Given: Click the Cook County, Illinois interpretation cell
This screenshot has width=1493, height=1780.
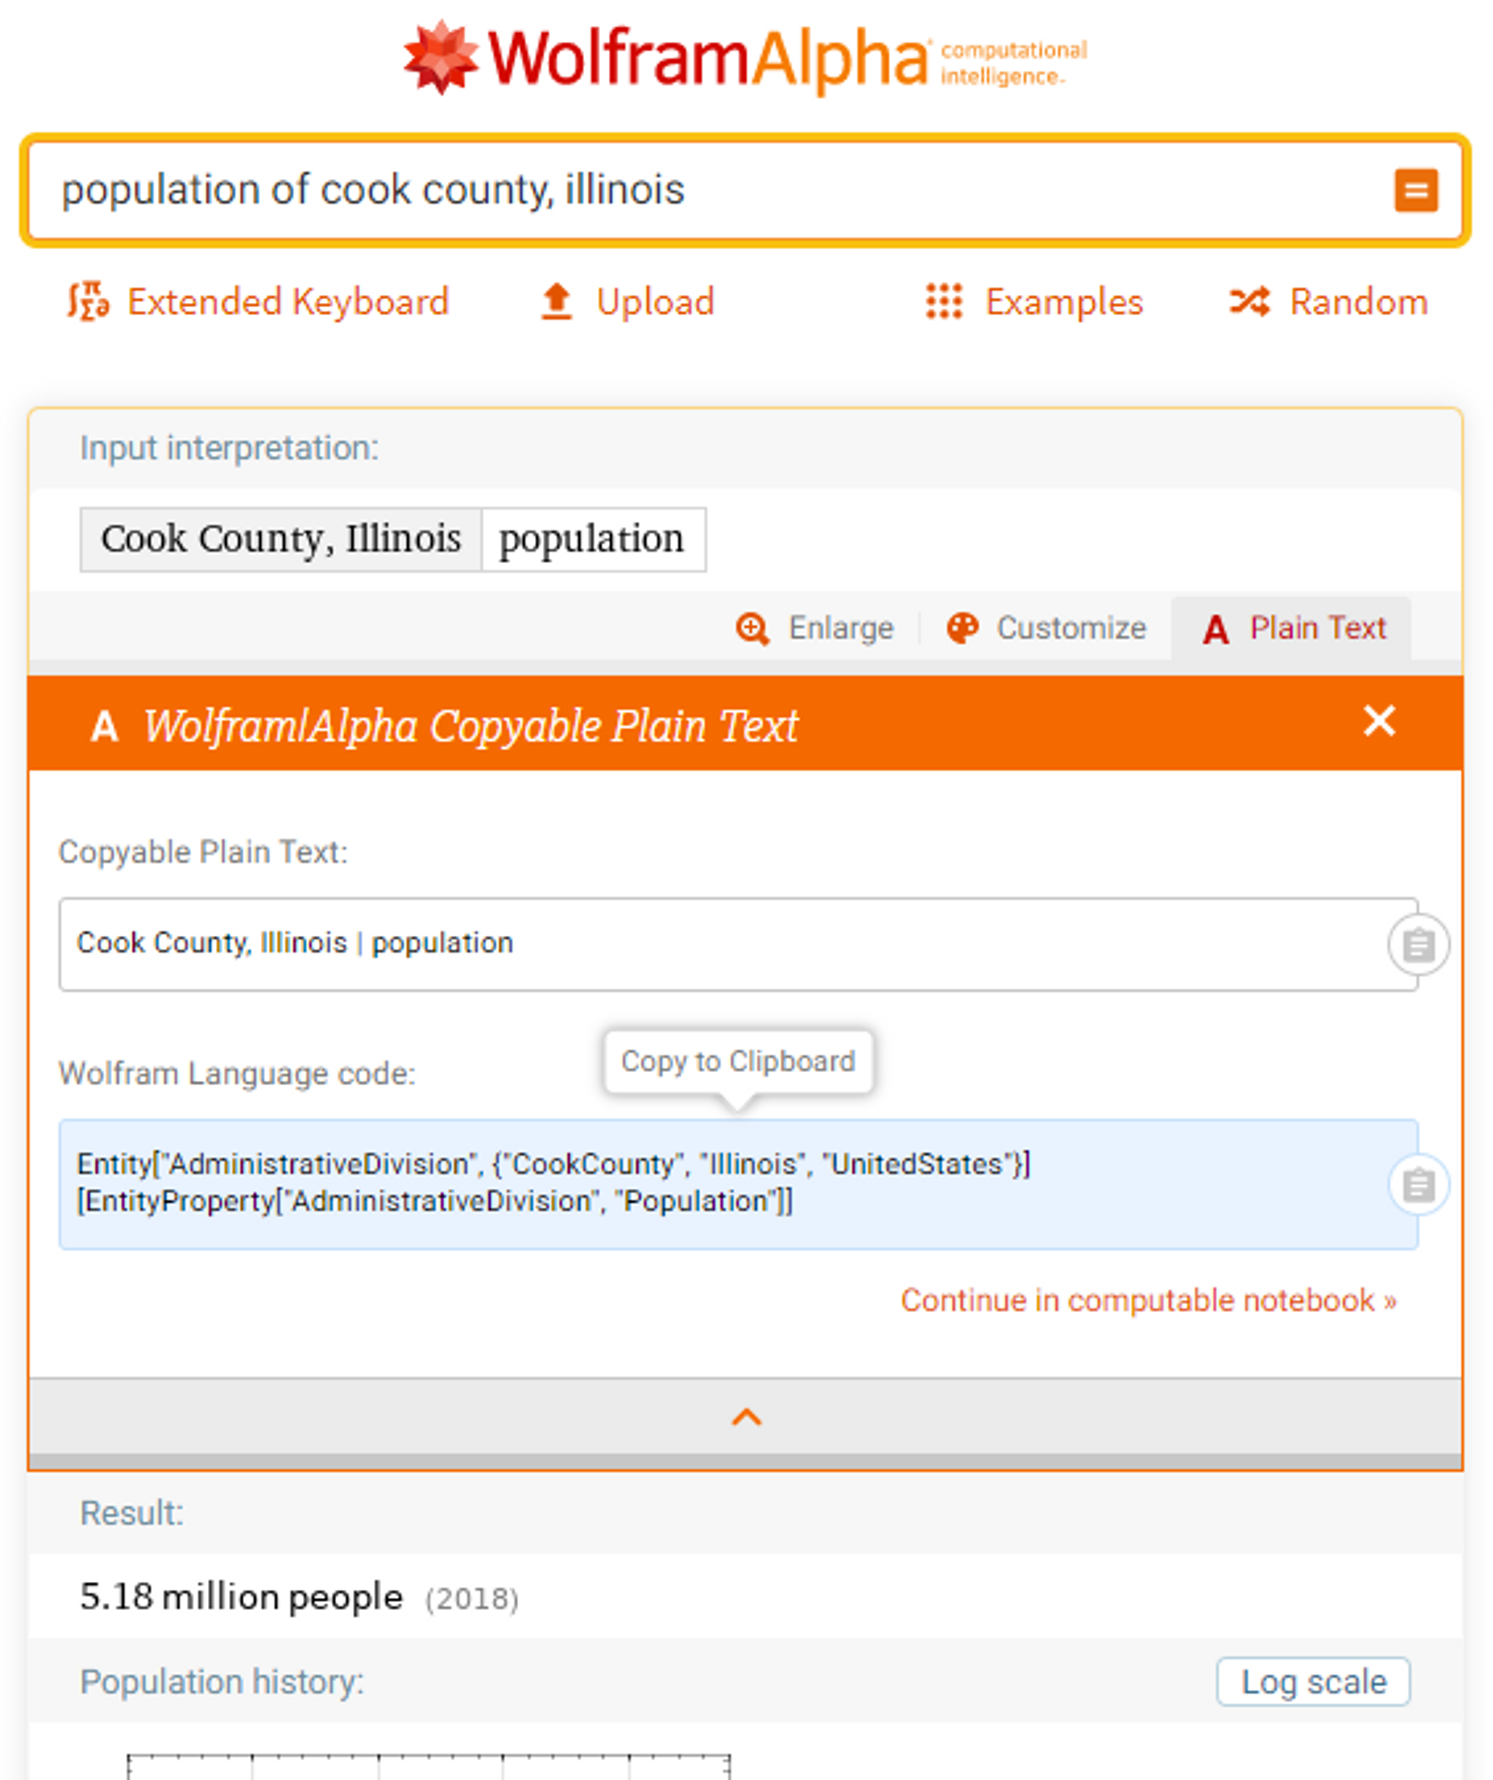Looking at the screenshot, I should (x=281, y=539).
